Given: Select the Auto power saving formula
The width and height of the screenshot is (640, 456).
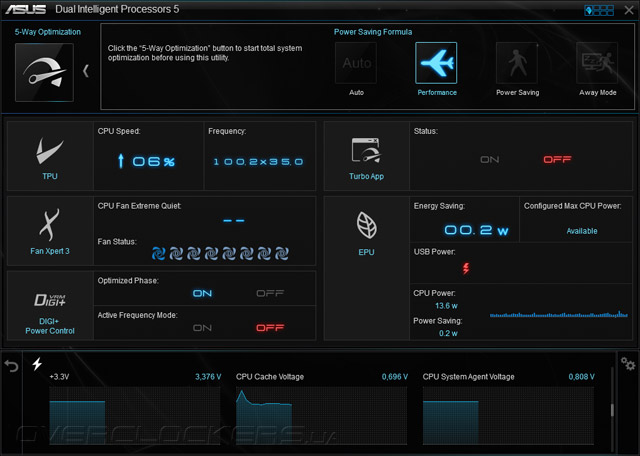Looking at the screenshot, I should pyautogui.click(x=356, y=63).
